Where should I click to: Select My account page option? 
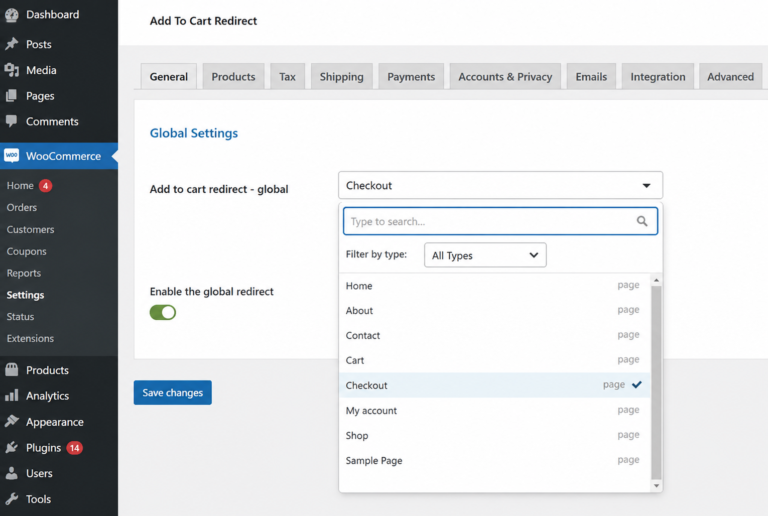(495, 410)
